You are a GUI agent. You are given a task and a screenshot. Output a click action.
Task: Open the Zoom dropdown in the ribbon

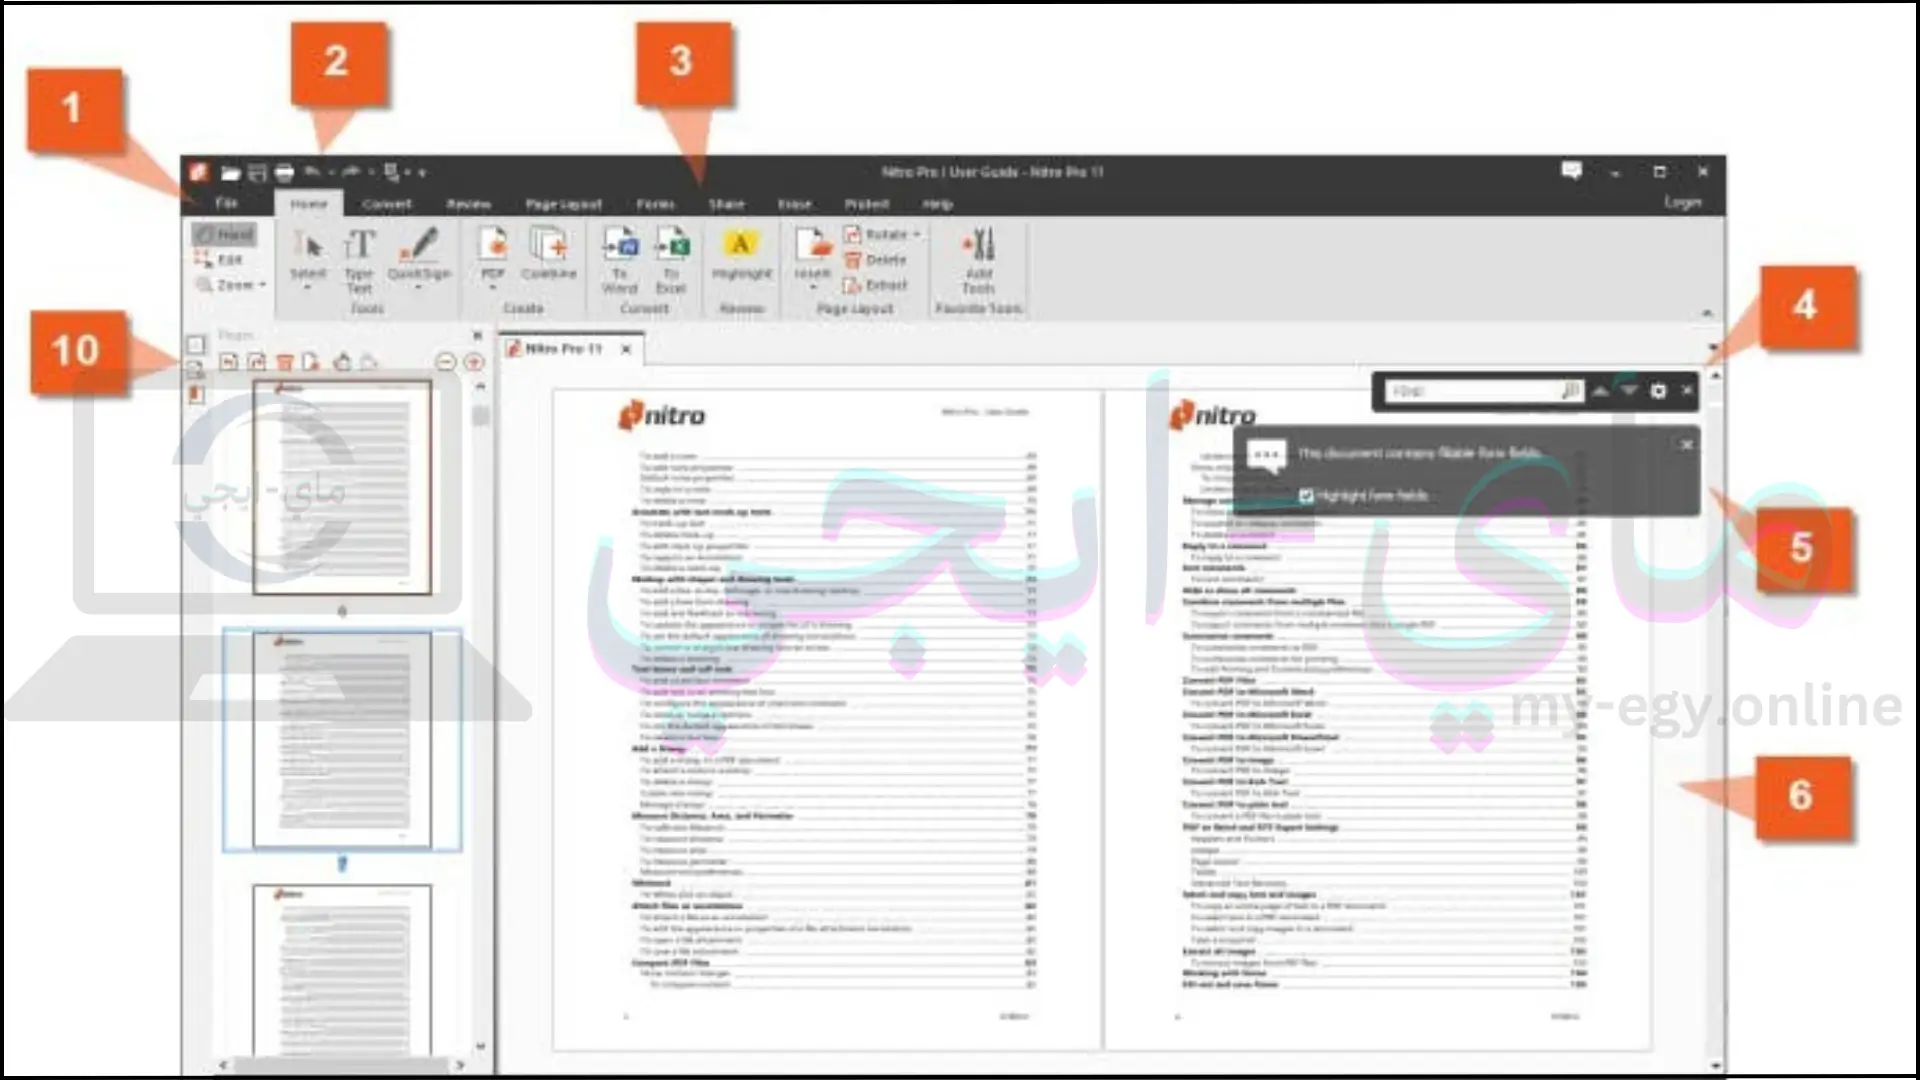pos(232,285)
